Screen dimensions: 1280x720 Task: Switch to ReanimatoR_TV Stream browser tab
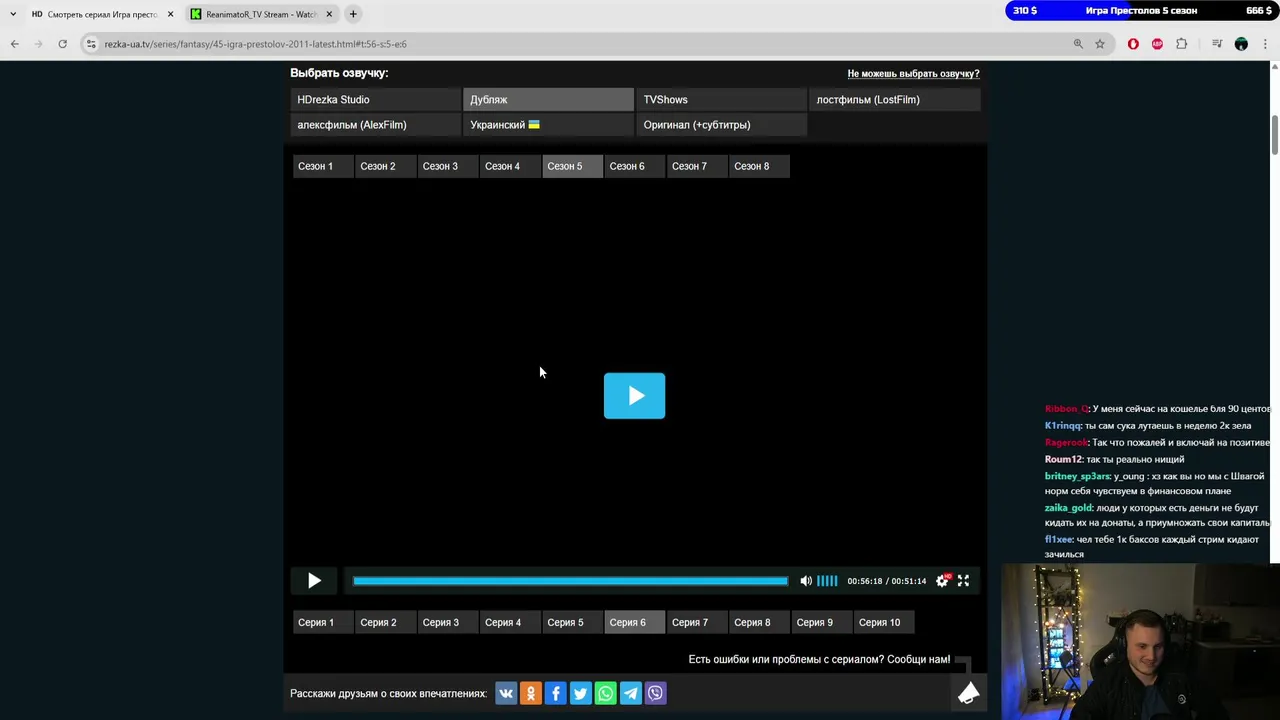pos(261,14)
